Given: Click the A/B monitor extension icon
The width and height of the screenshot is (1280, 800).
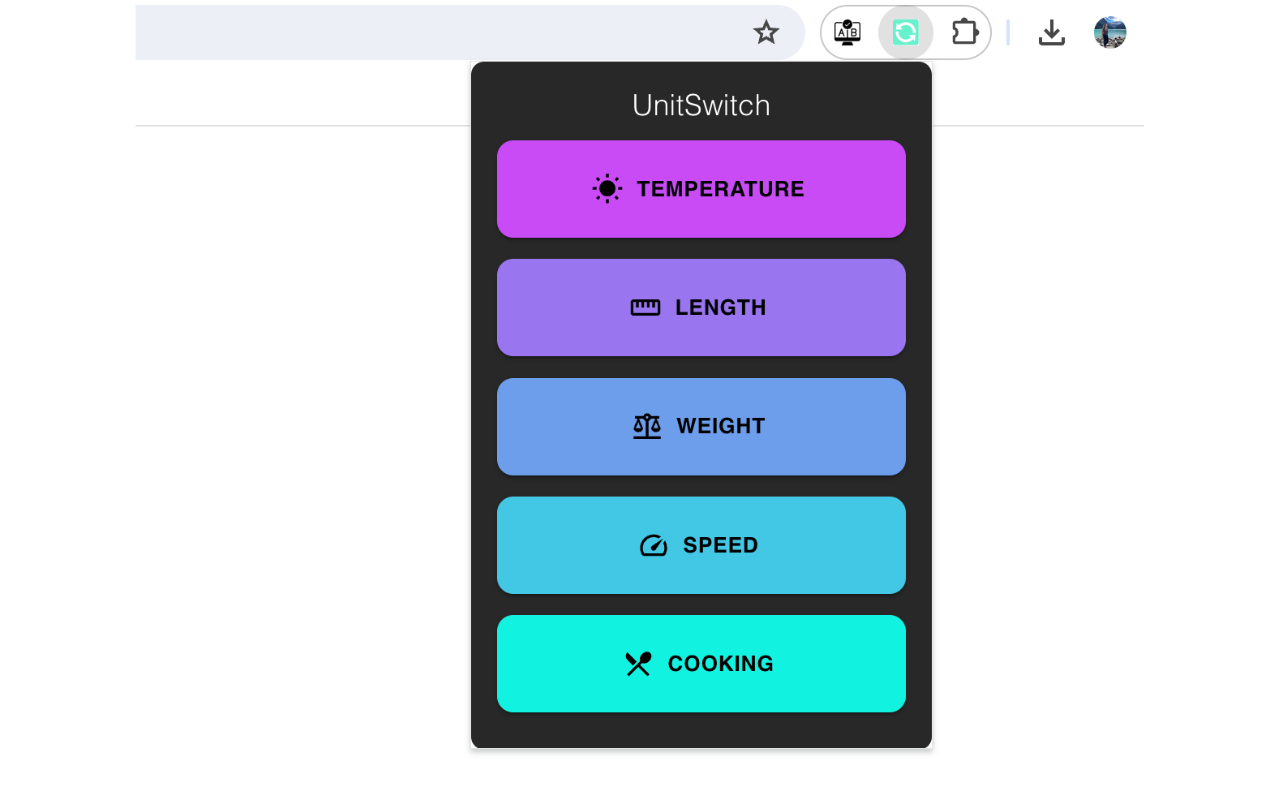Looking at the screenshot, I should [x=846, y=32].
